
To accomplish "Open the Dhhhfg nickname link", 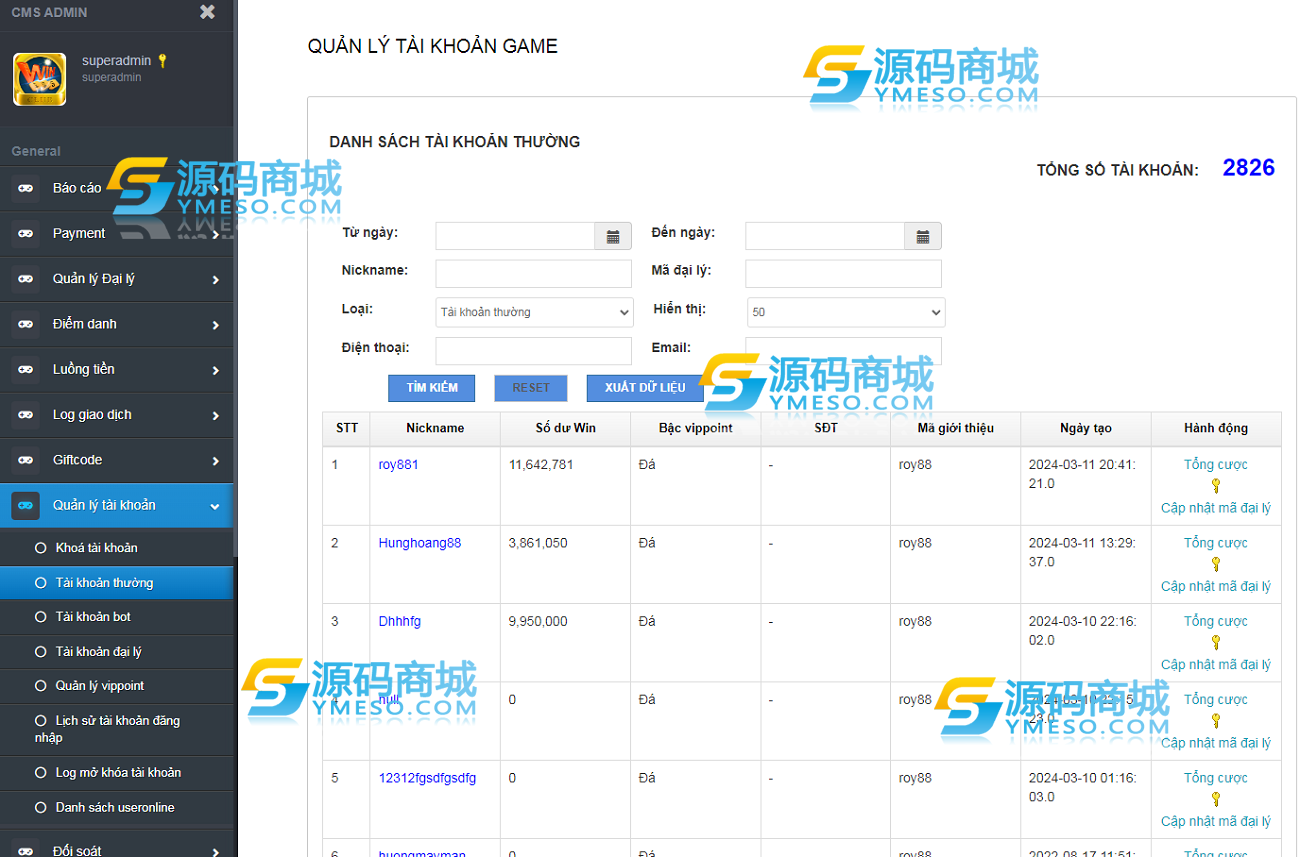I will (x=400, y=621).
